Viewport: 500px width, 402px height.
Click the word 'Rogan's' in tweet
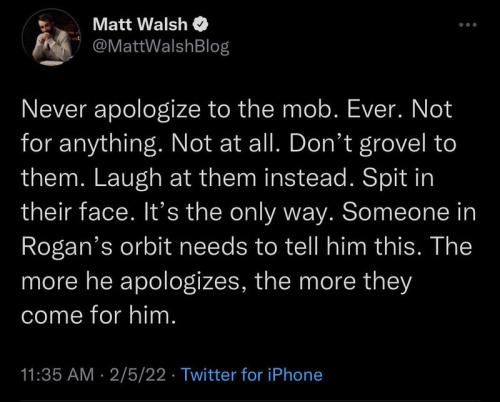tap(67, 247)
